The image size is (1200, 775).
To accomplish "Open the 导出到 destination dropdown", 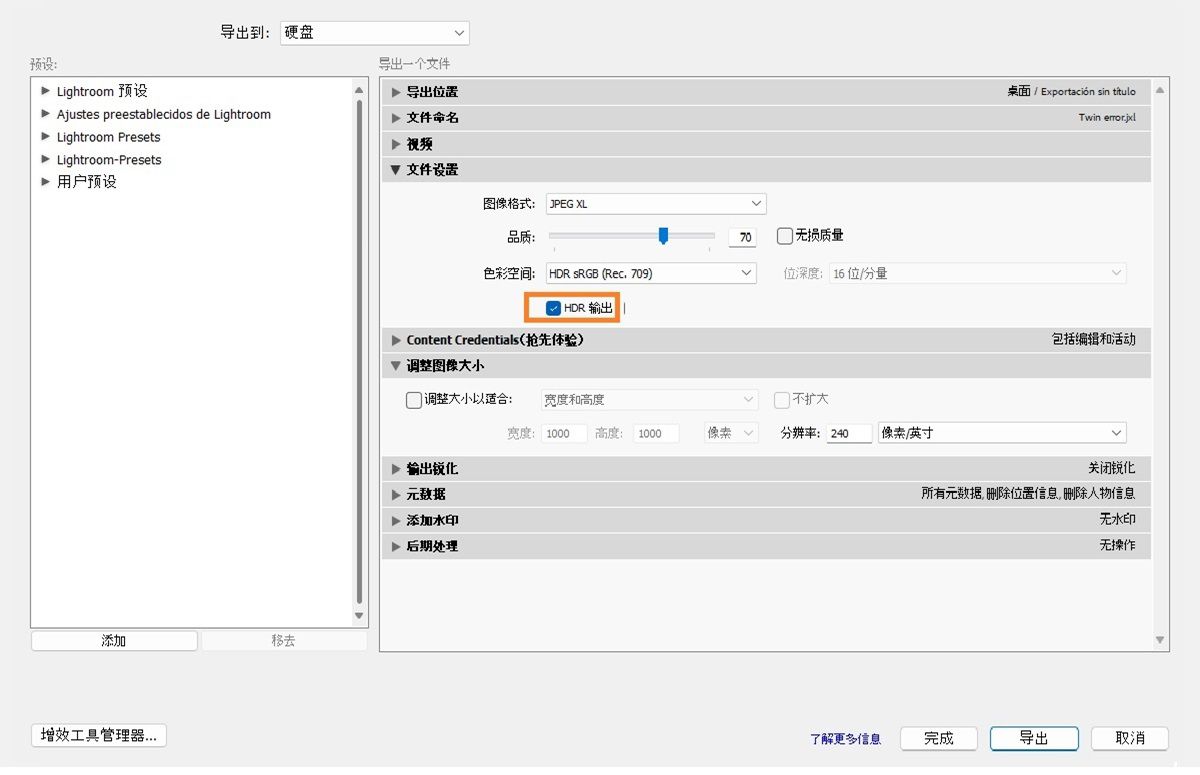I will tap(375, 32).
